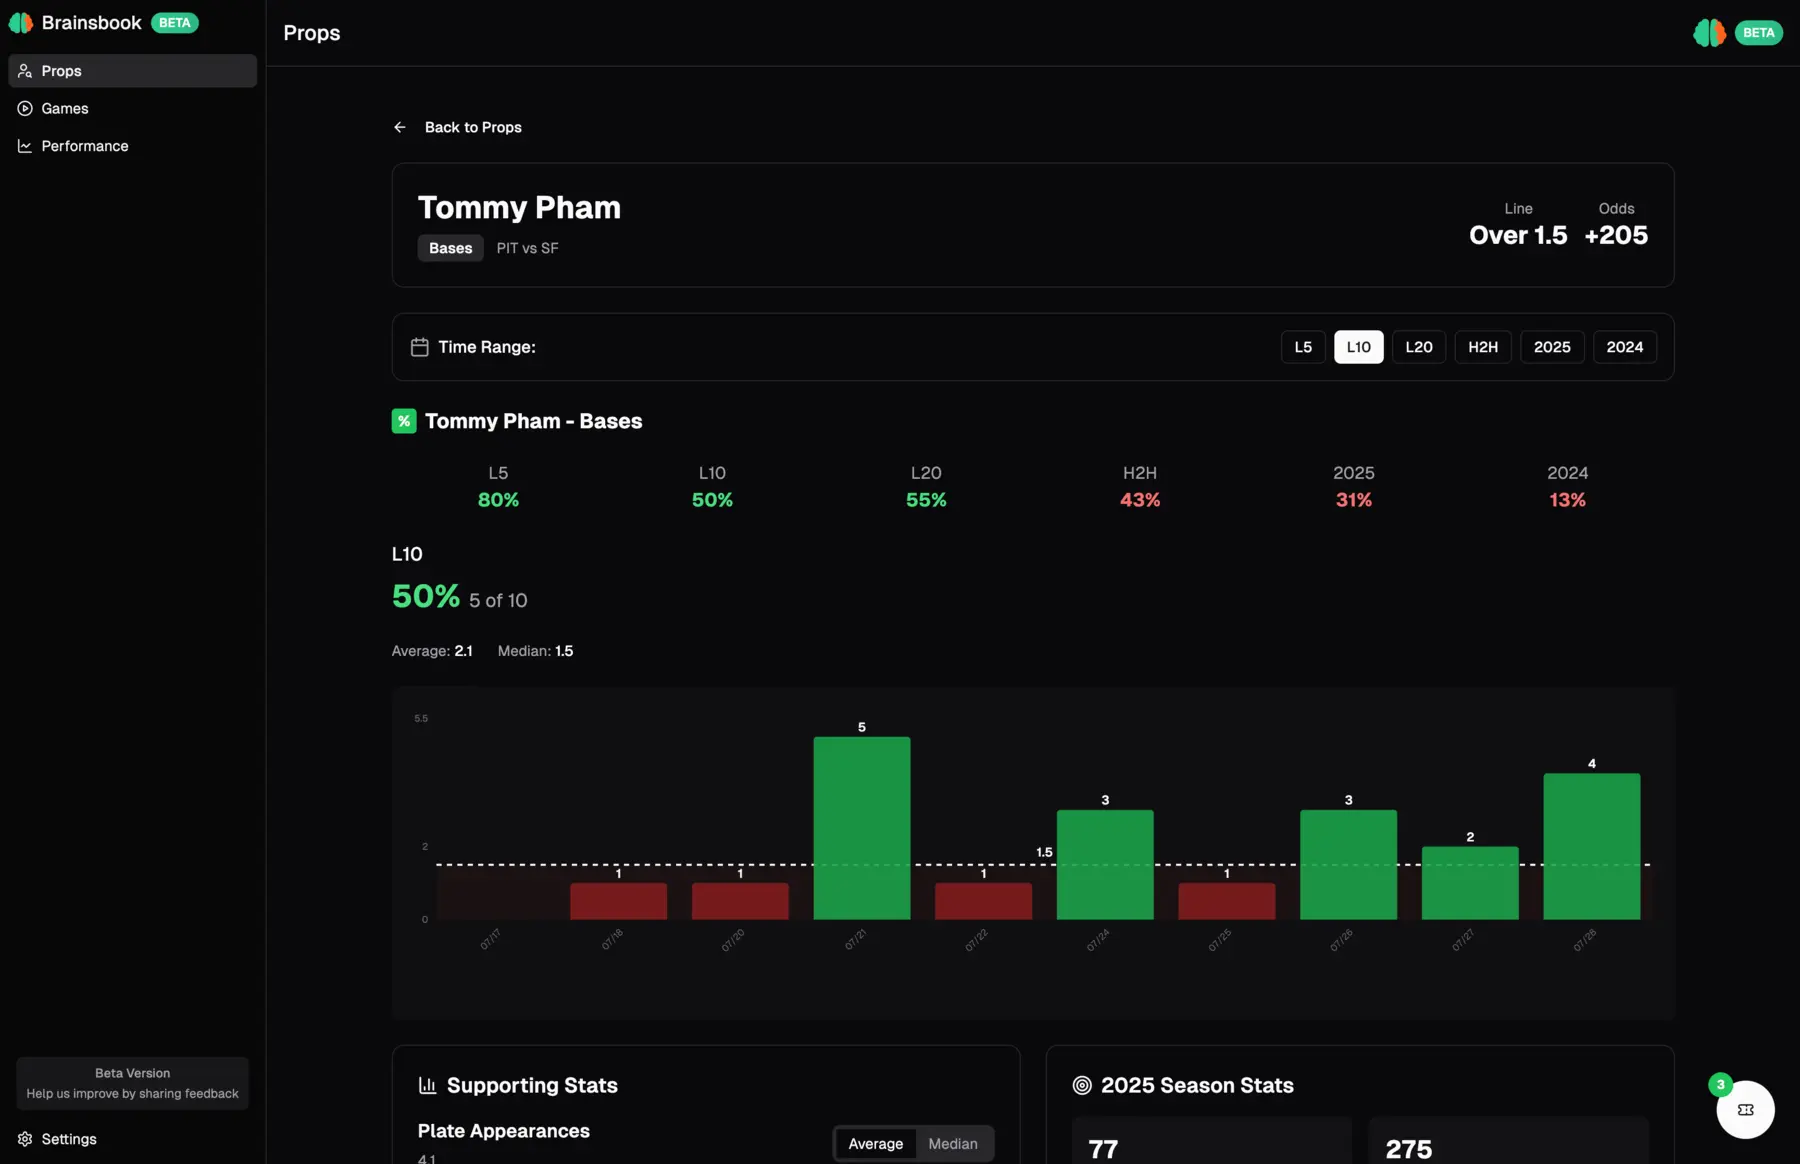Open Props from the sidebar
Viewport: 1800px width, 1164px height.
pyautogui.click(x=132, y=71)
